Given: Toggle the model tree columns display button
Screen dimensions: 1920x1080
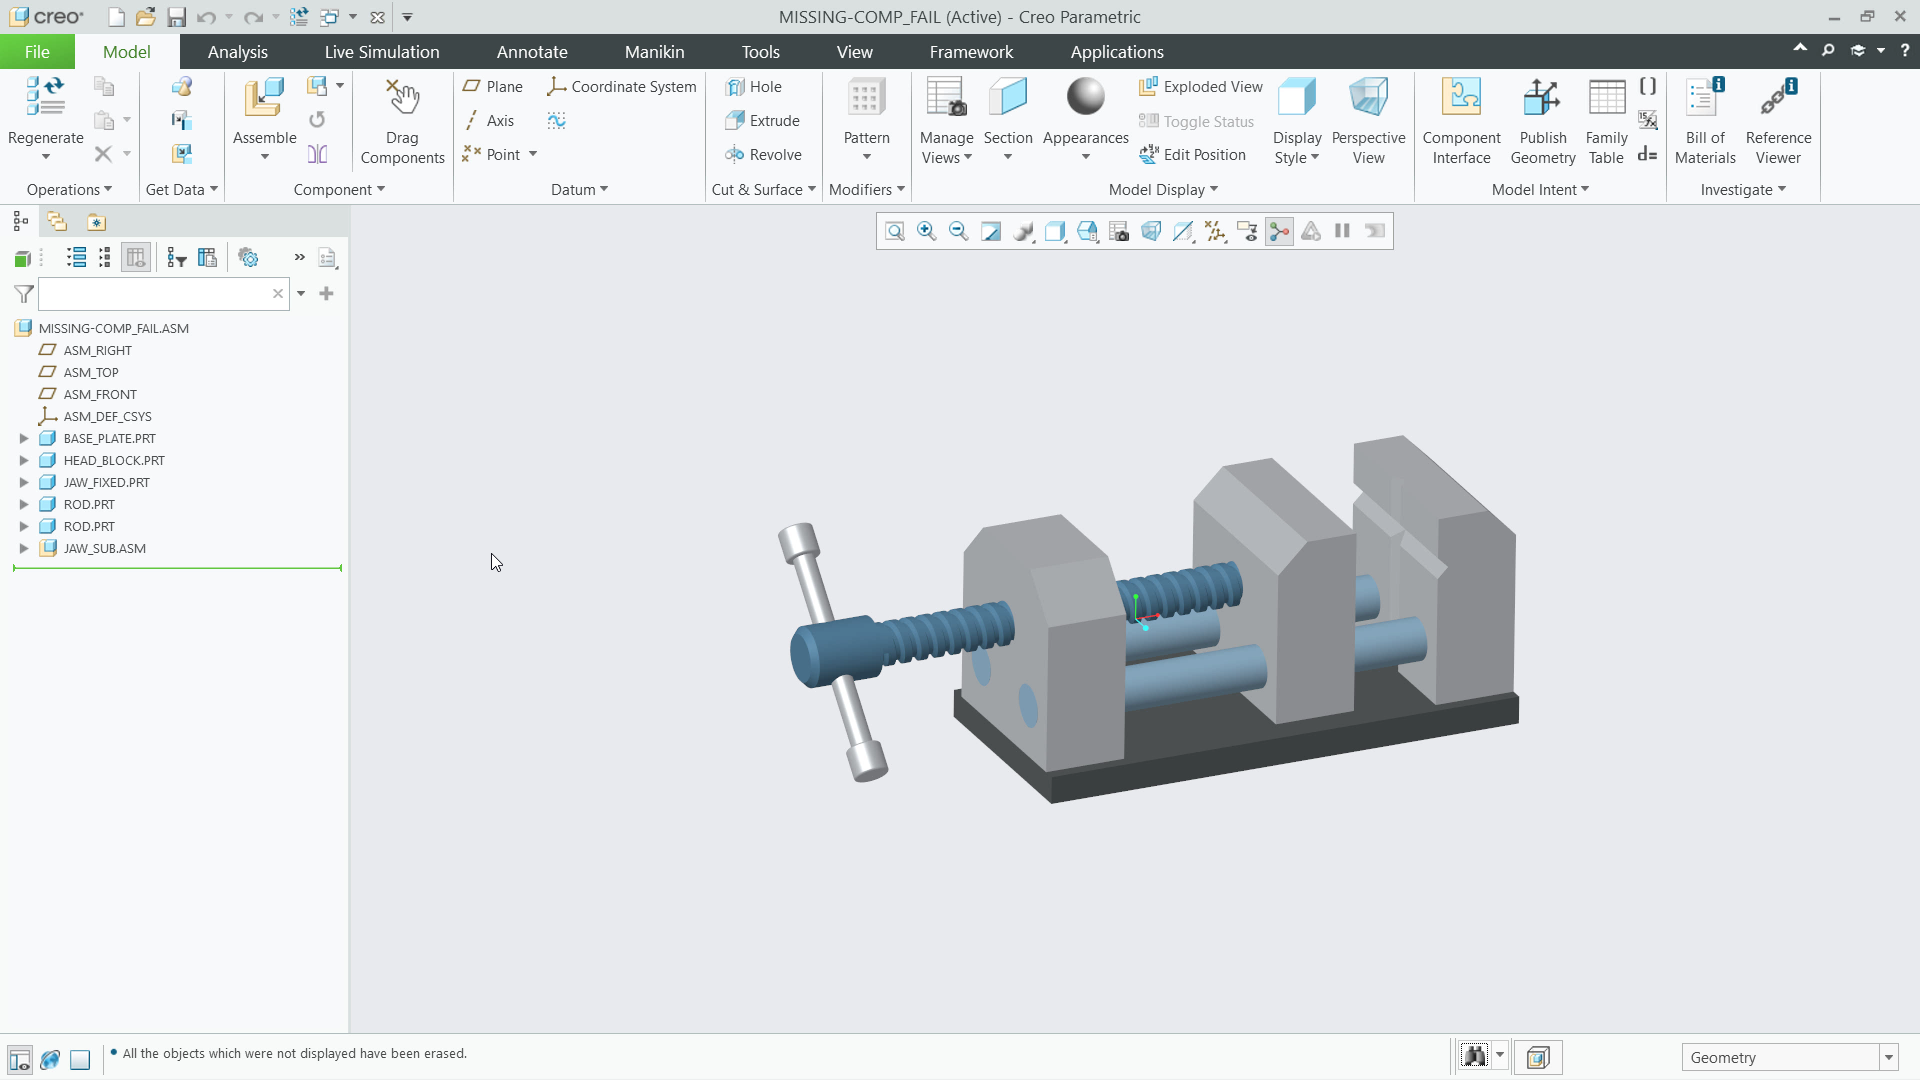Looking at the screenshot, I should pos(136,258).
